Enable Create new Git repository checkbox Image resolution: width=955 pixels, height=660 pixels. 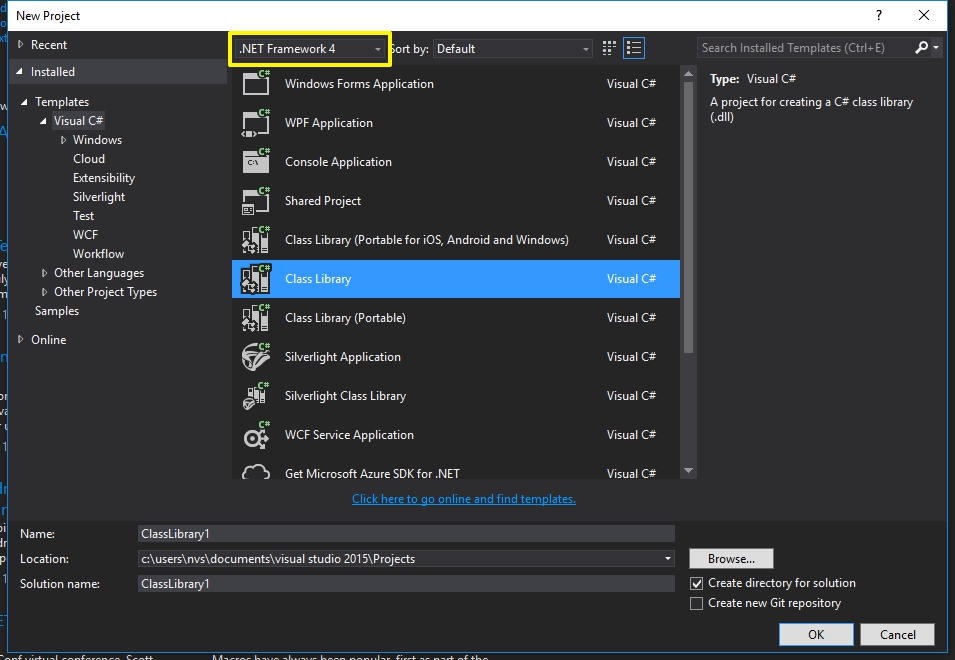click(x=697, y=603)
